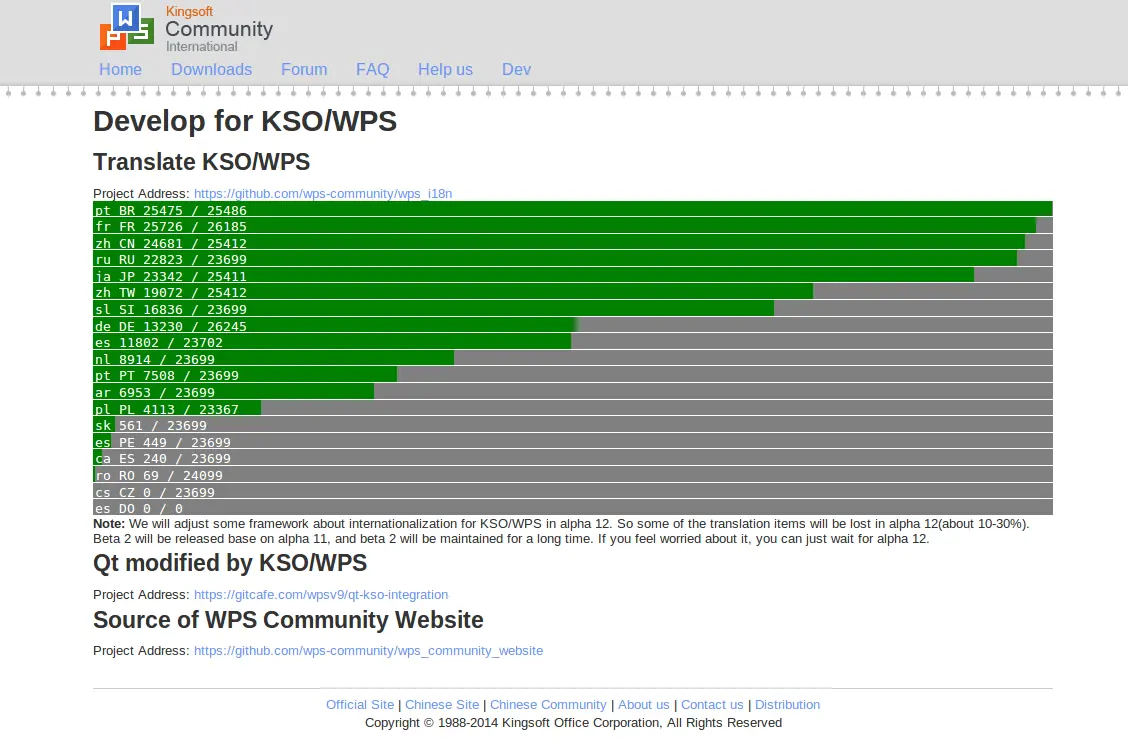
Task: Click the pl PL 4113 / 23367 progress bar
Action: 573,408
